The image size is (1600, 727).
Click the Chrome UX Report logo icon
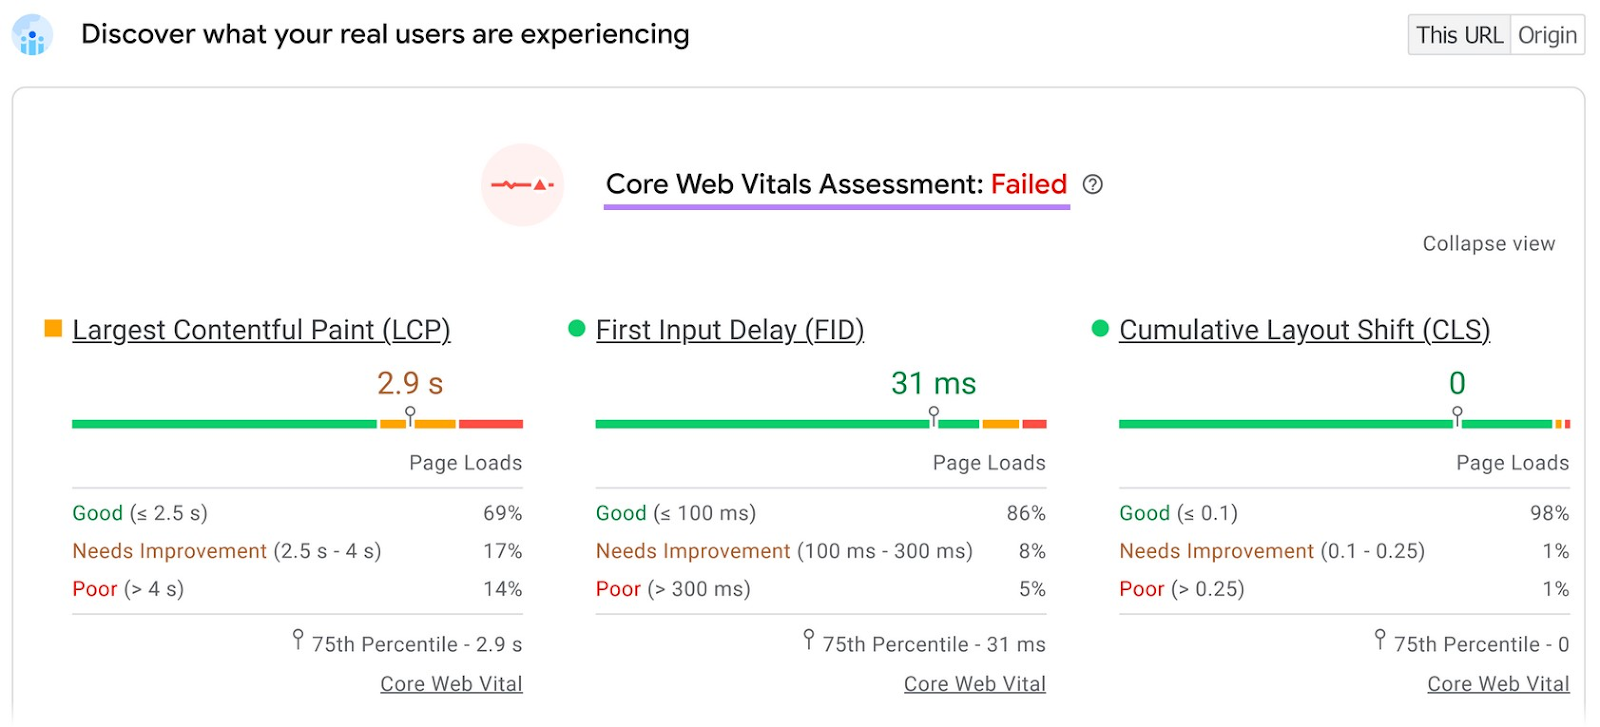31,34
